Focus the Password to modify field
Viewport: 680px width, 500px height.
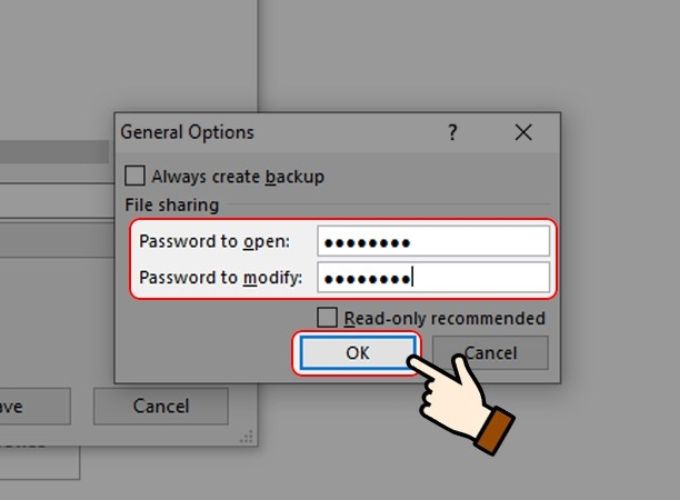433,278
